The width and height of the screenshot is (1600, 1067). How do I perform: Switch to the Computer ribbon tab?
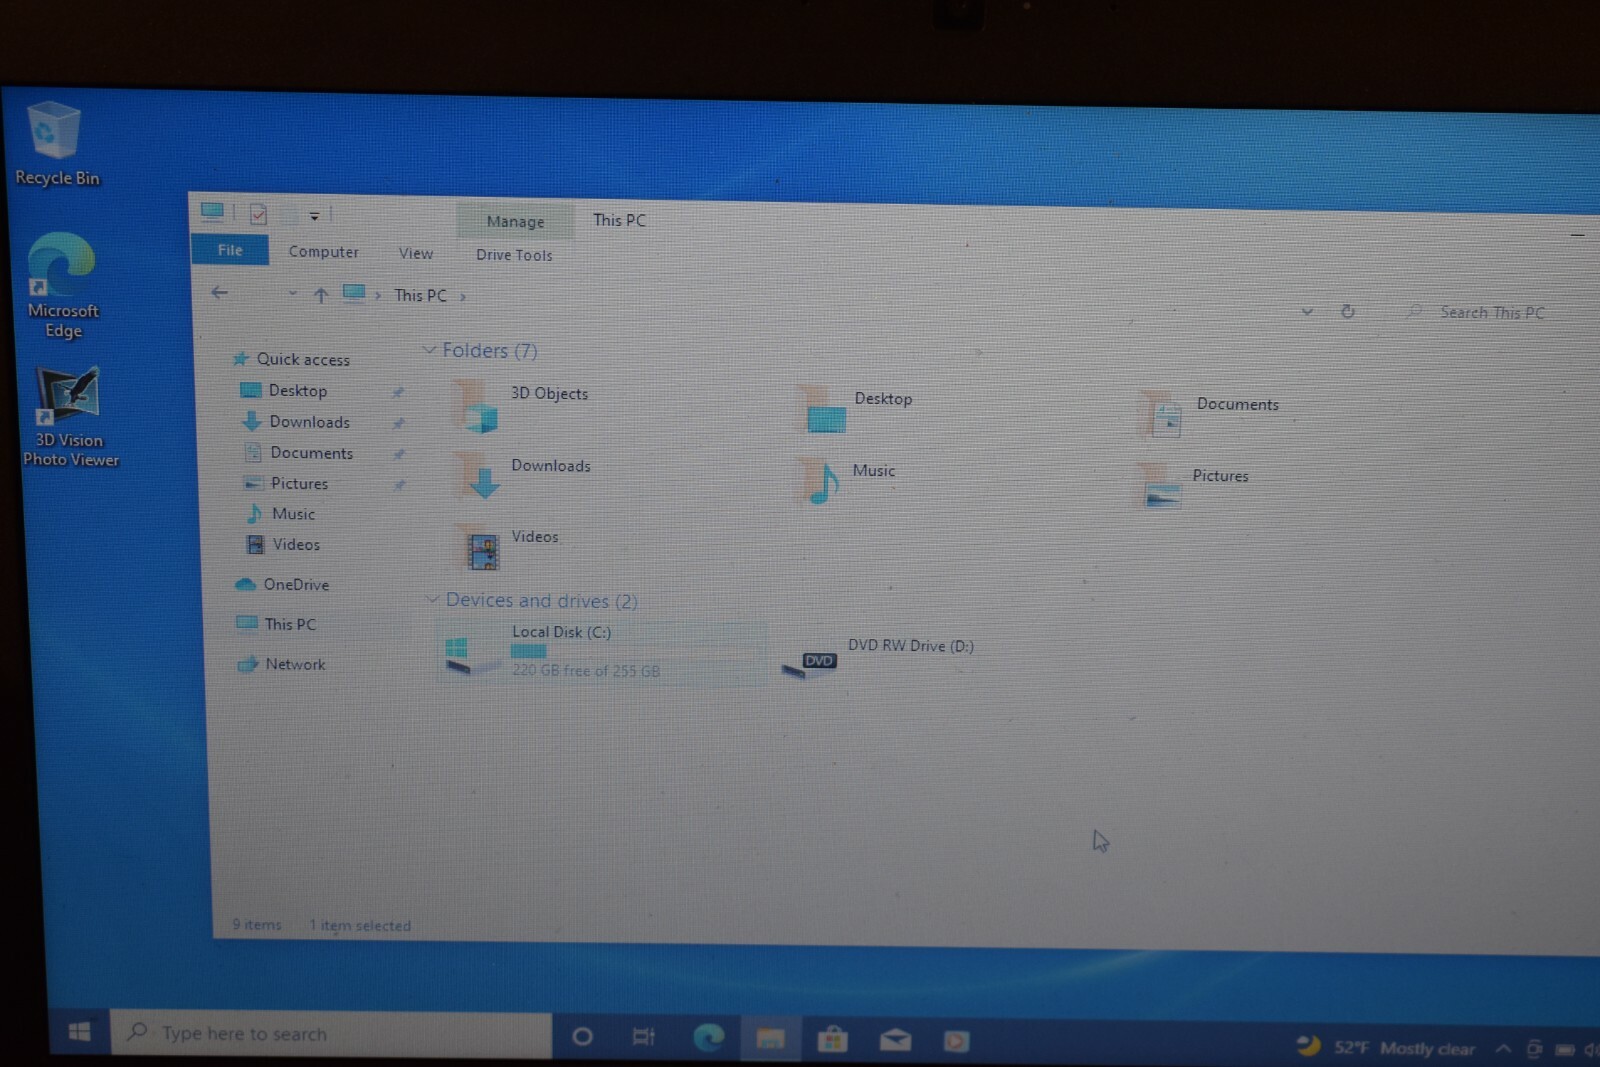(323, 252)
